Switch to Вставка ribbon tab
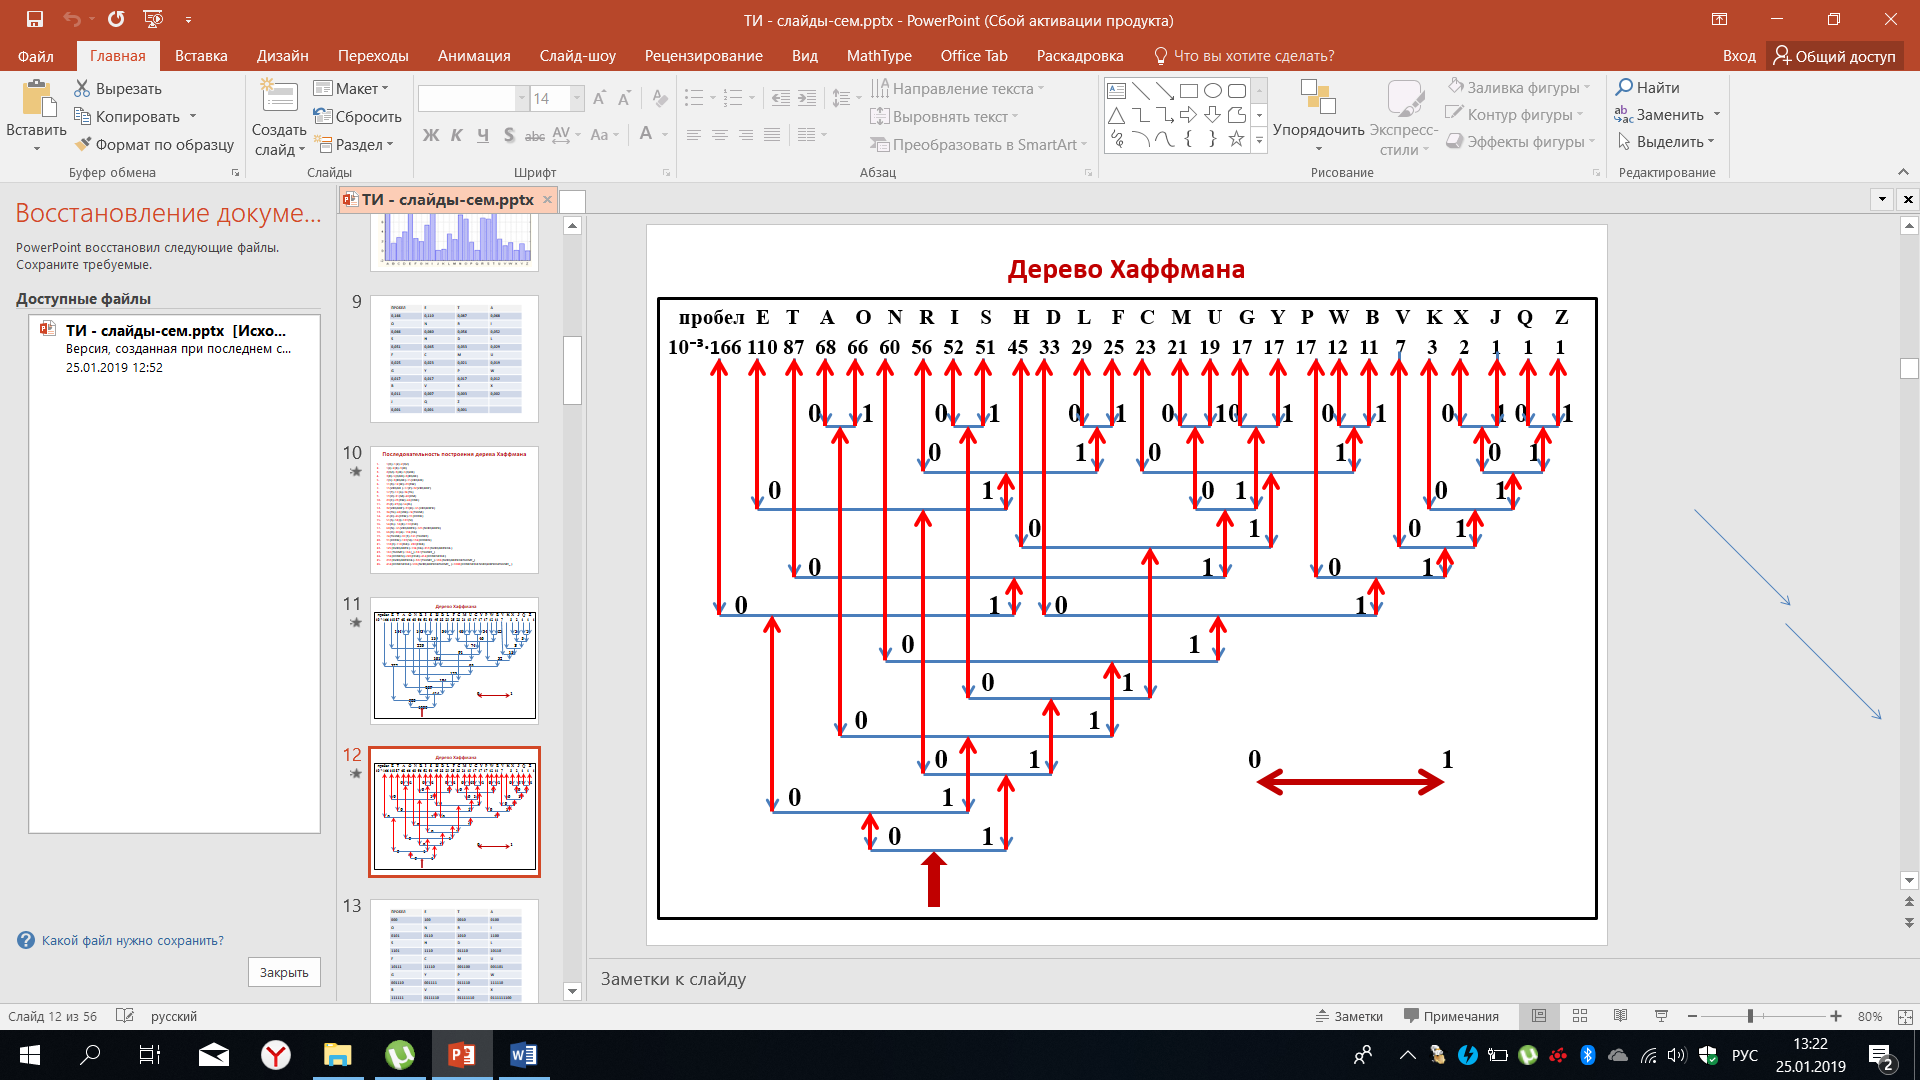Screen dimensions: 1920x1080 [x=201, y=56]
